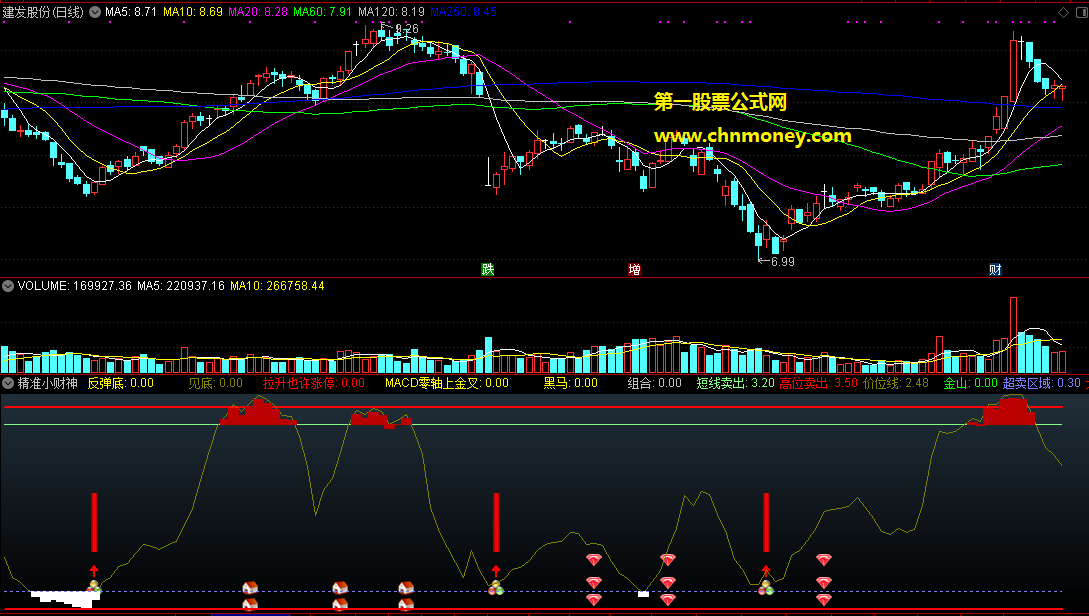Click the VOLUME: 169927.36 label
The height and width of the screenshot is (616, 1089).
(74, 285)
